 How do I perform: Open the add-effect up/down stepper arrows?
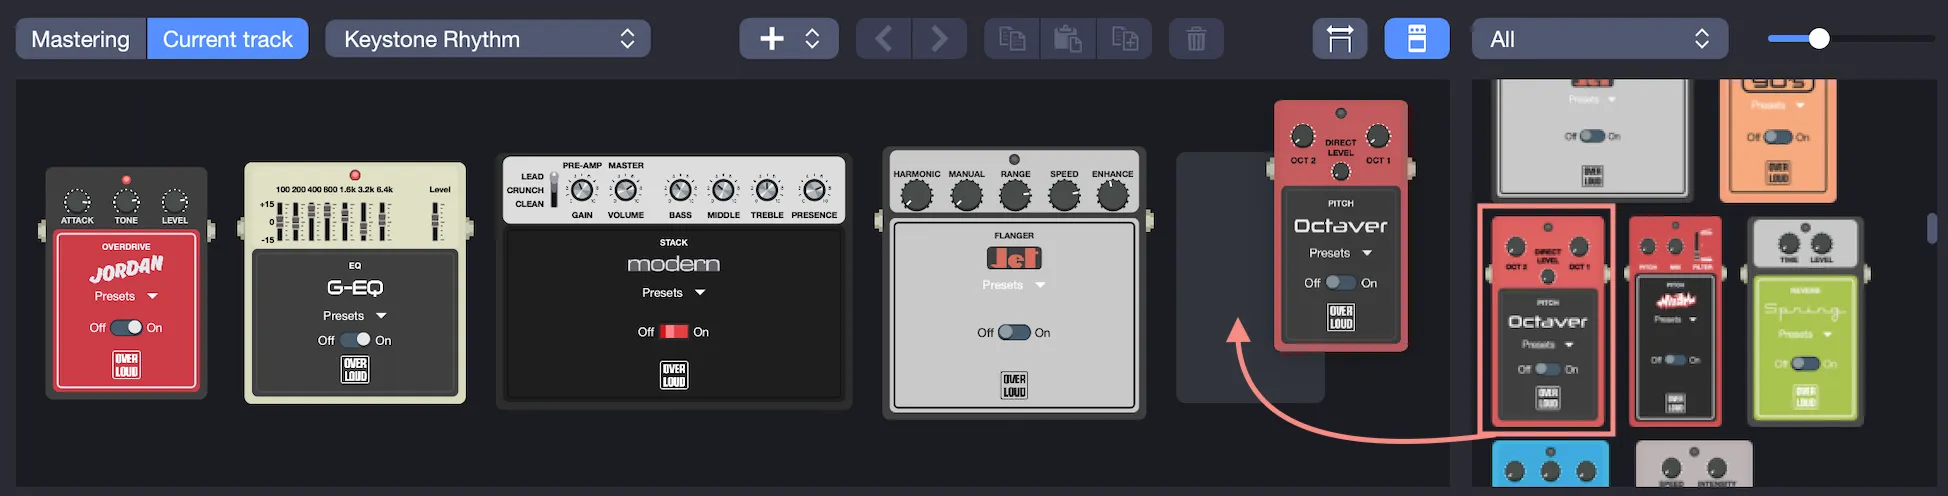pos(812,39)
